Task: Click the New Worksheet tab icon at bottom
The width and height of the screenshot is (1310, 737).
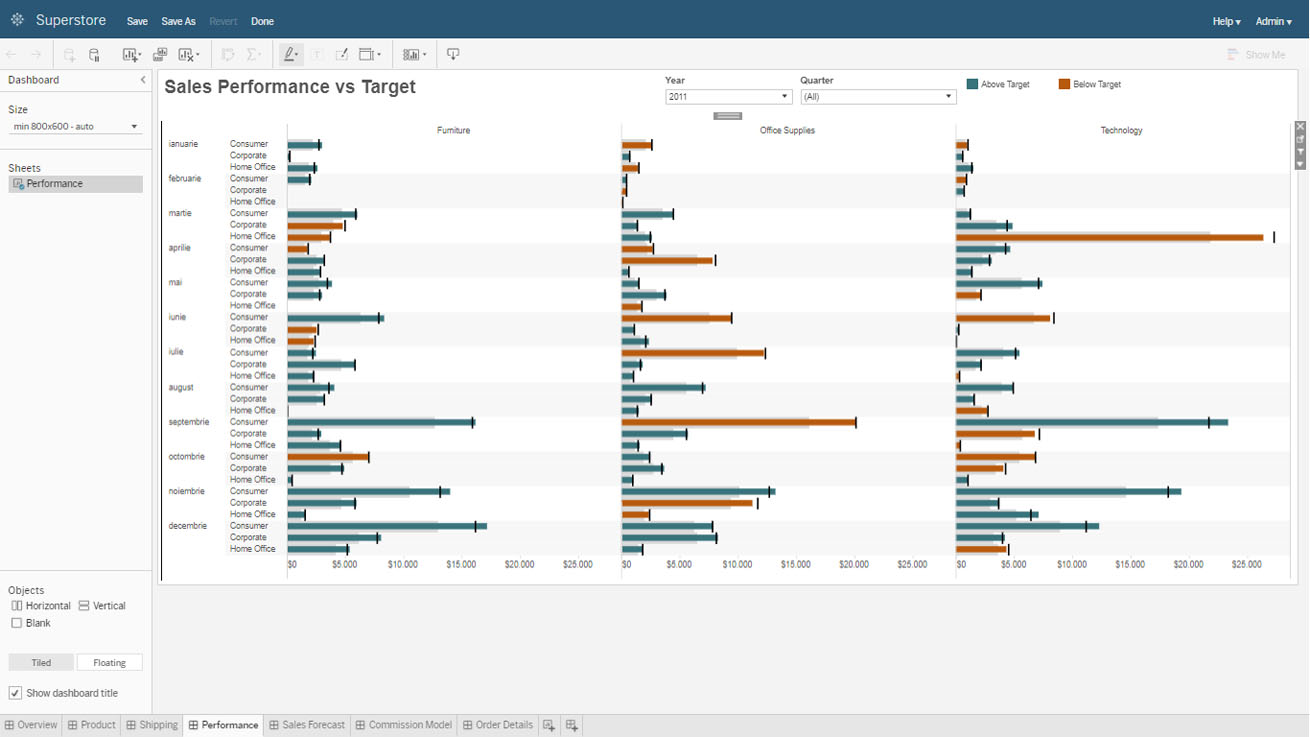Action: point(549,725)
